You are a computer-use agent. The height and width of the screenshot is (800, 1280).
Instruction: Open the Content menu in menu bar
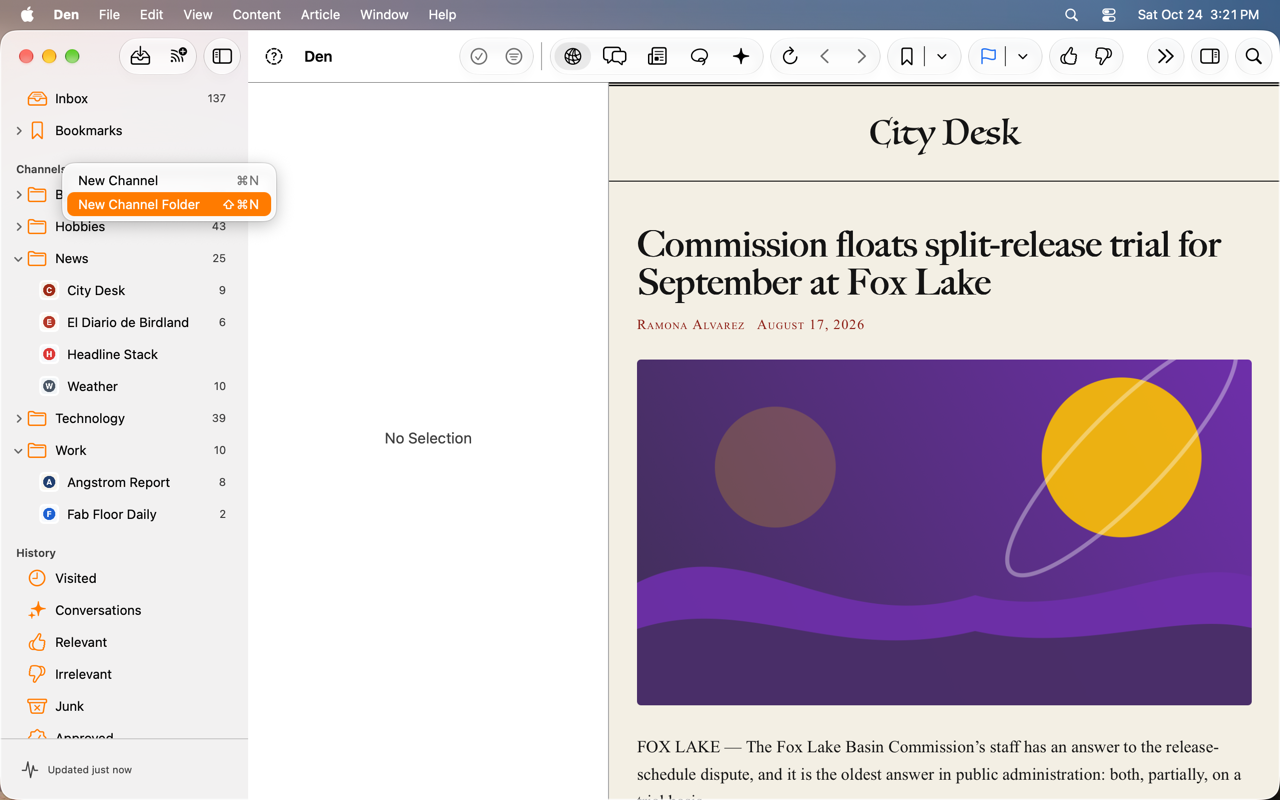click(256, 14)
